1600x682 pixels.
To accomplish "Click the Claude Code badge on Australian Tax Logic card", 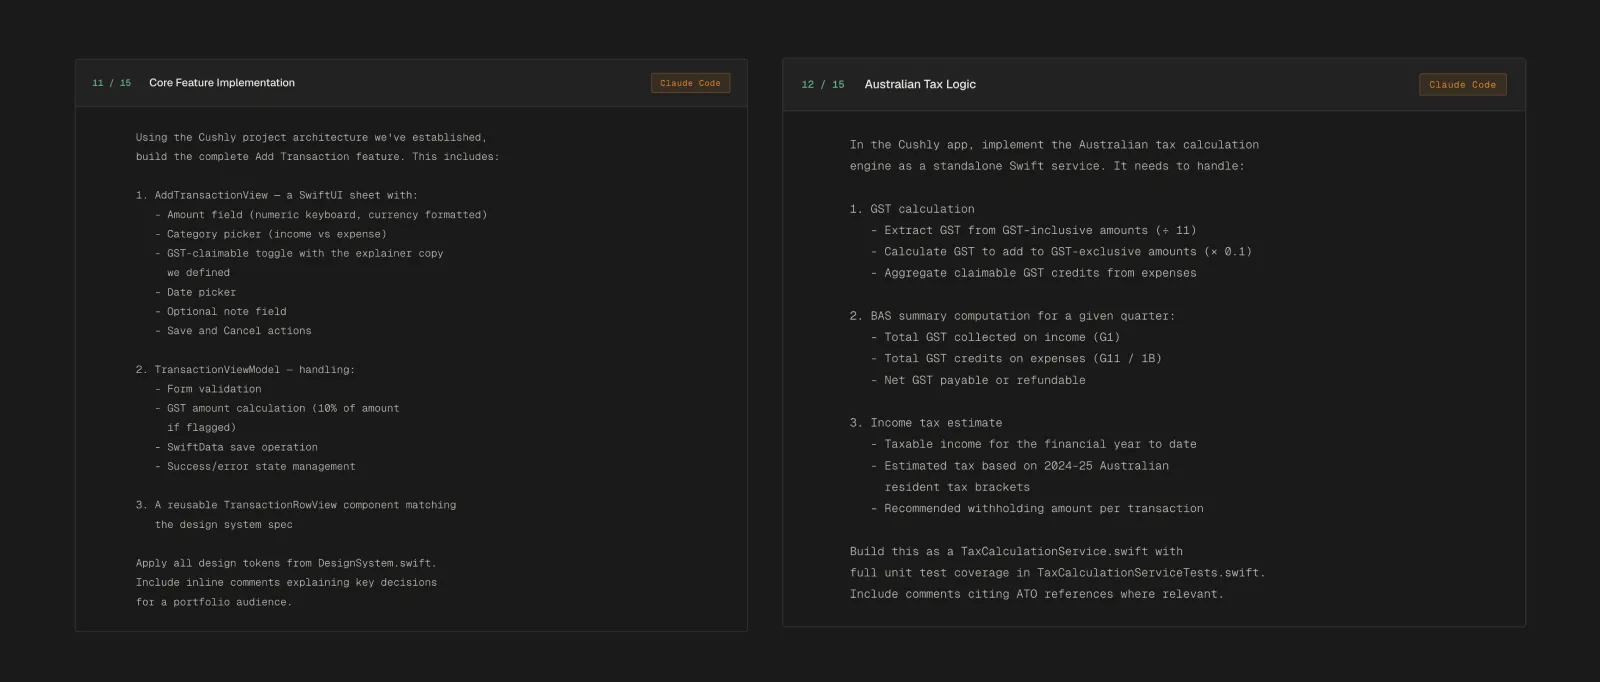I will click(1462, 85).
